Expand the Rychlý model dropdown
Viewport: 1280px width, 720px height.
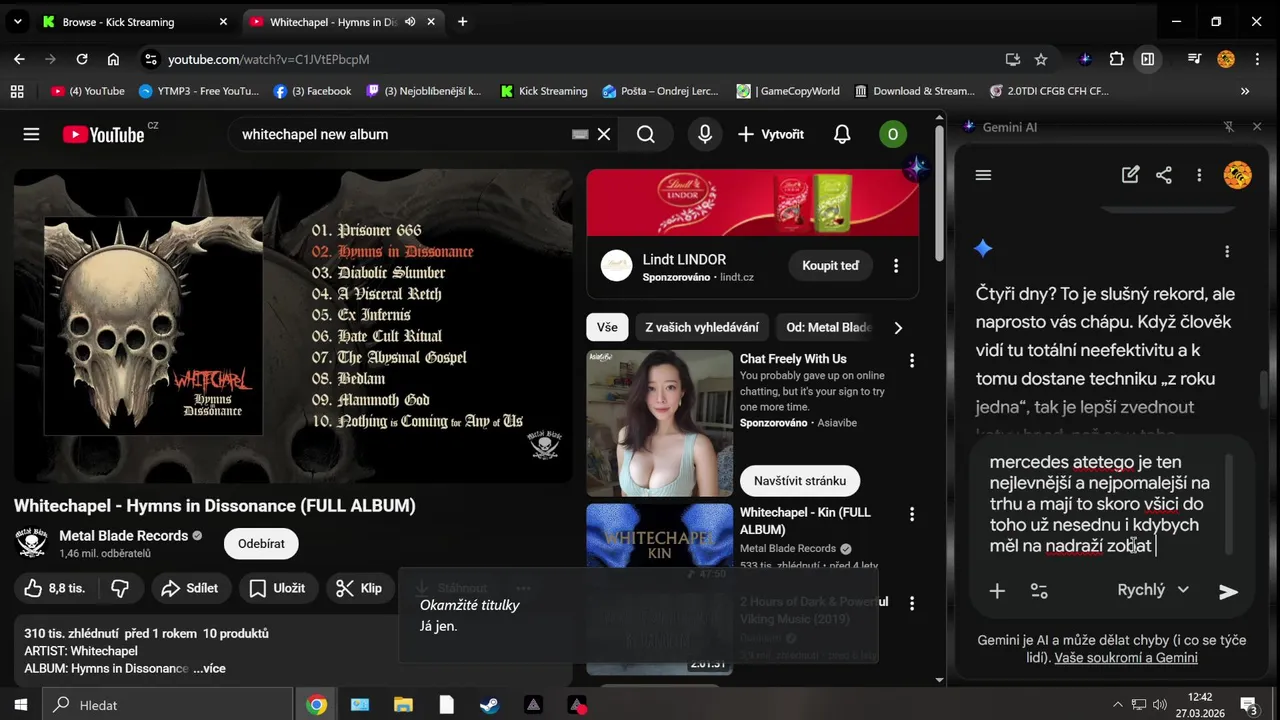click(x=1153, y=590)
